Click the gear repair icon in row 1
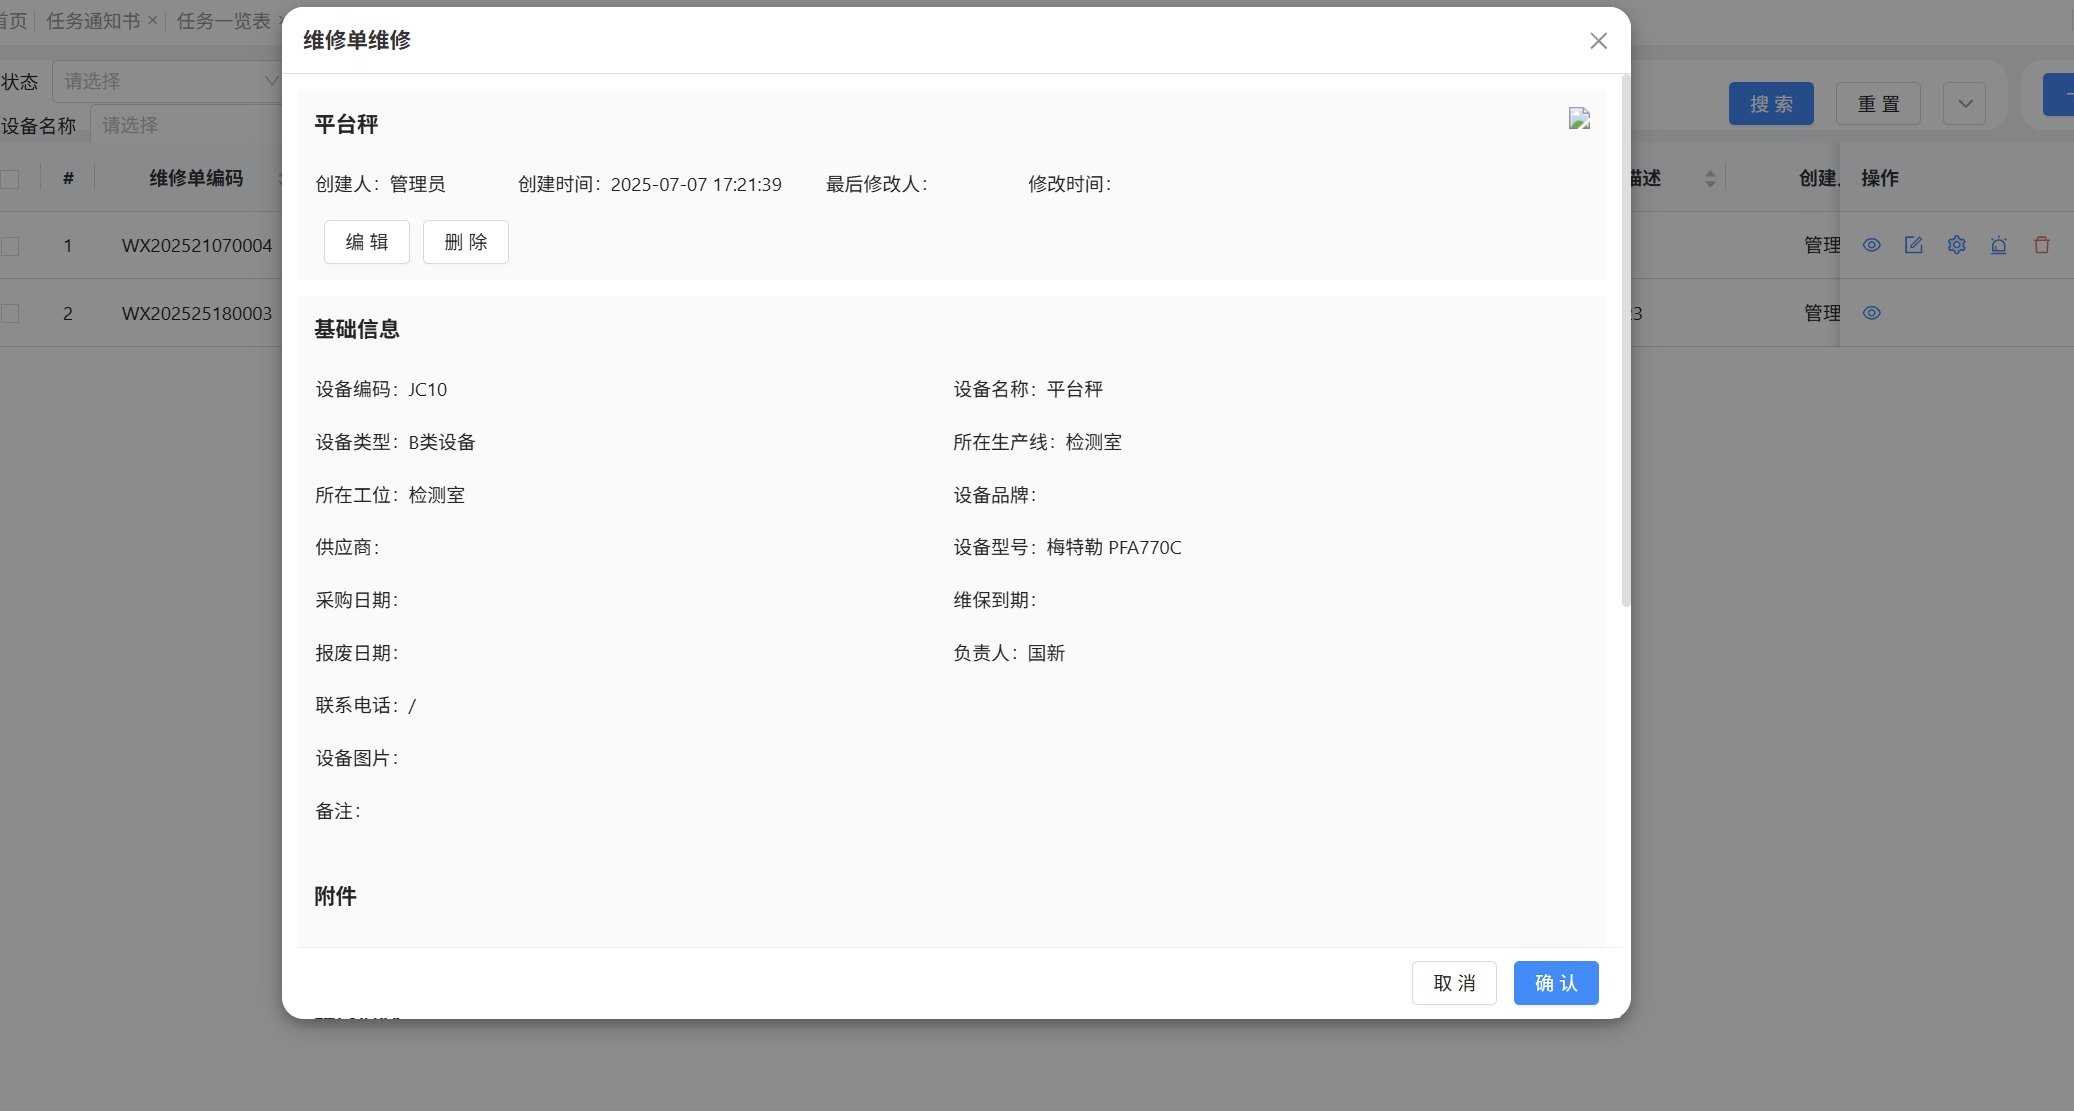Screen dimensions: 2074x1111 pos(1957,245)
